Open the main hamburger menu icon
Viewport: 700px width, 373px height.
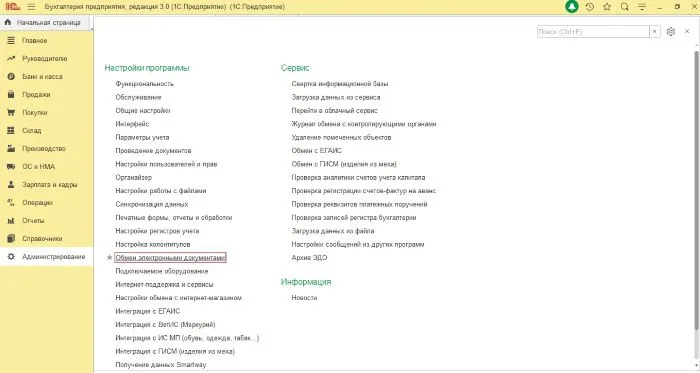coord(31,7)
